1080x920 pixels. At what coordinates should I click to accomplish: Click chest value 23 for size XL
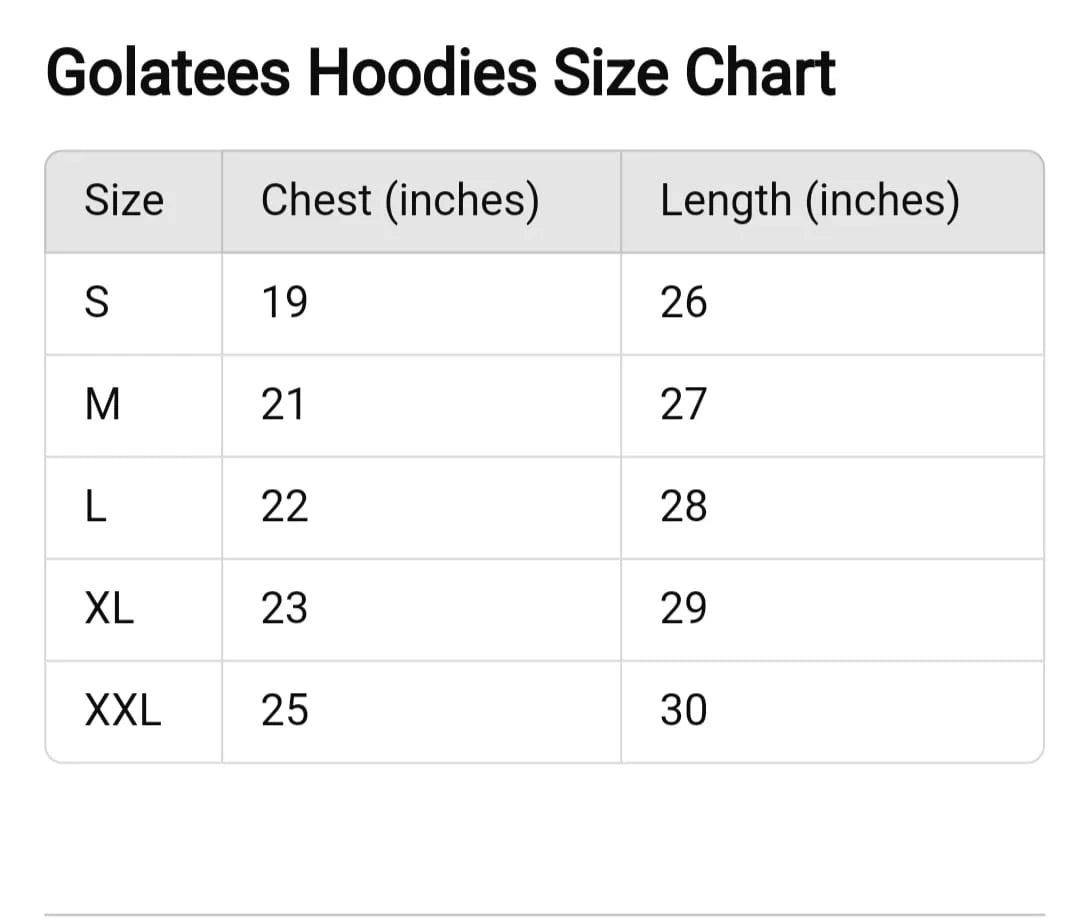[284, 609]
